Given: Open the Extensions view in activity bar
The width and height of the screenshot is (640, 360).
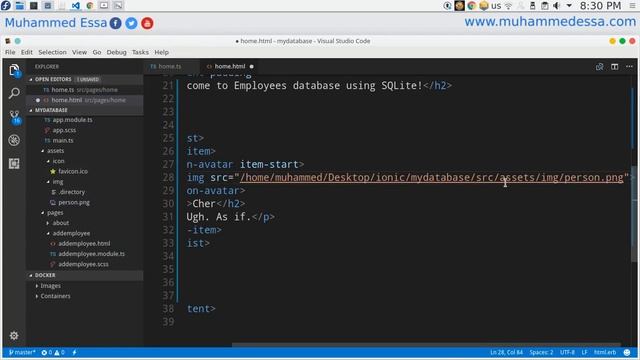Looking at the screenshot, I should point(14,164).
